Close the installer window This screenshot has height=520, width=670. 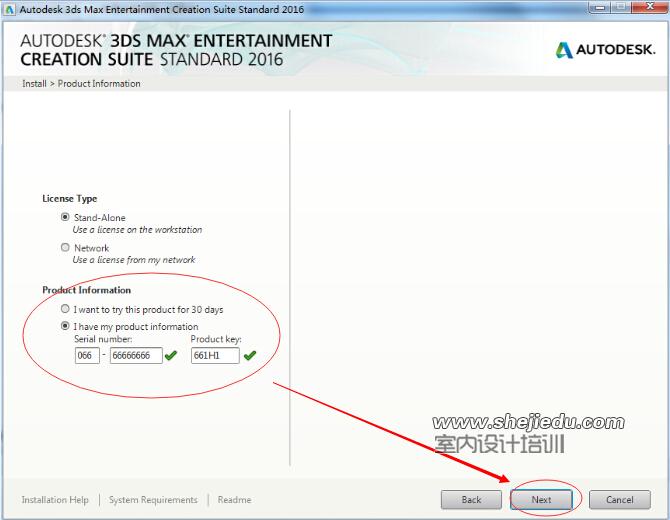click(650, 7)
